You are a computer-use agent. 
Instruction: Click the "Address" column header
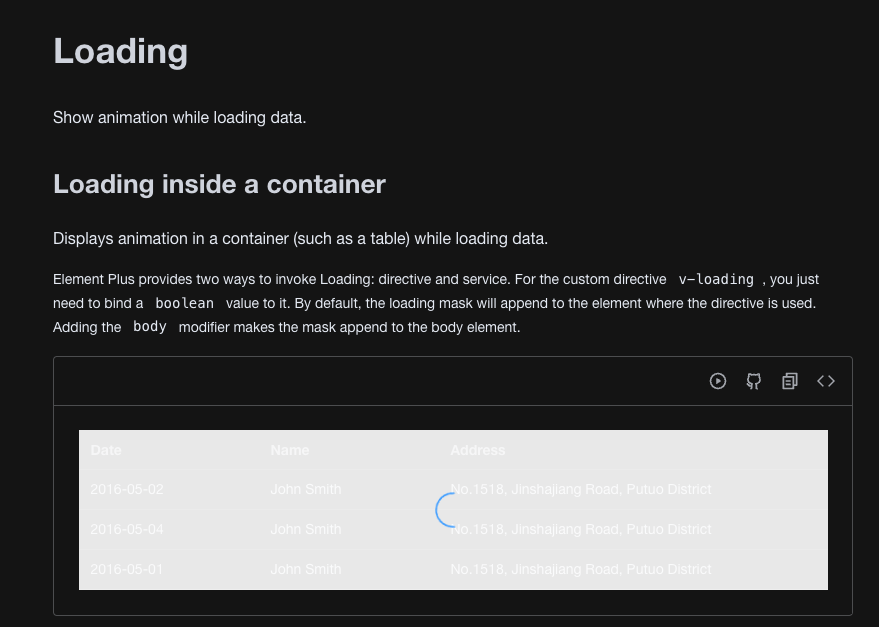[x=478, y=450]
